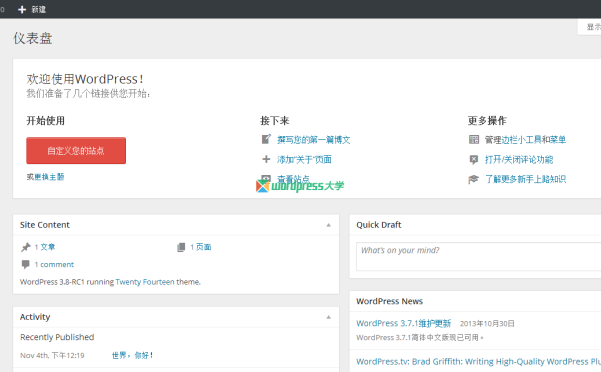This screenshot has width=601, height=372.
Task: Click the graduation cap icon
Action: 474,179
